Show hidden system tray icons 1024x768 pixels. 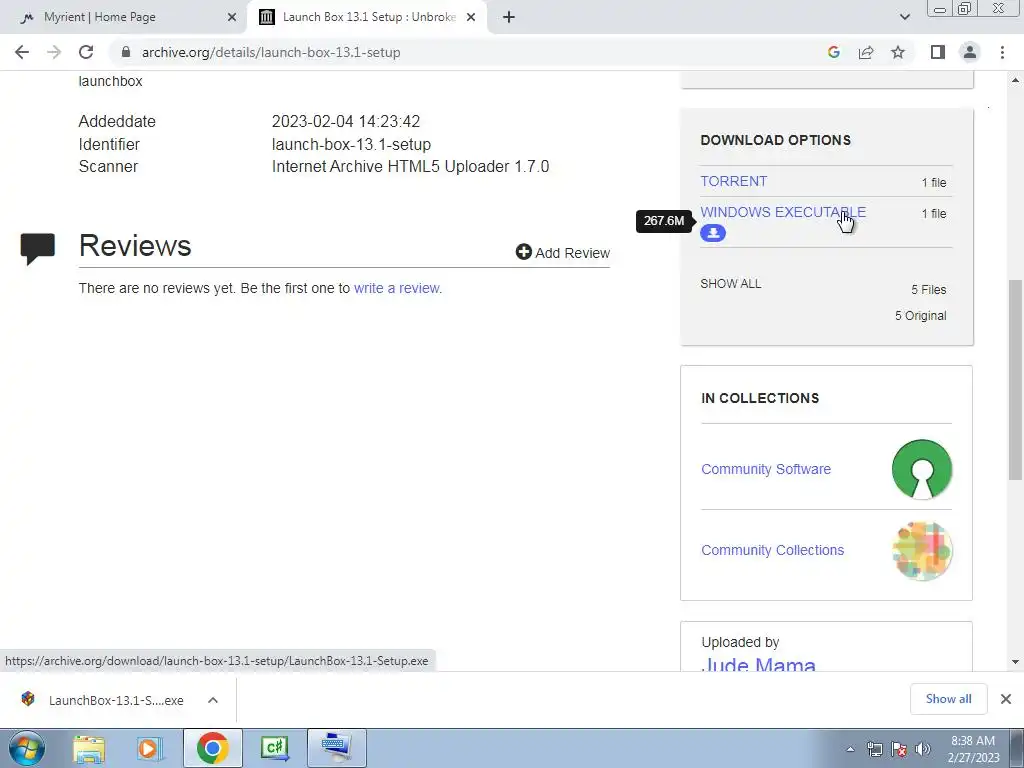tap(850, 750)
